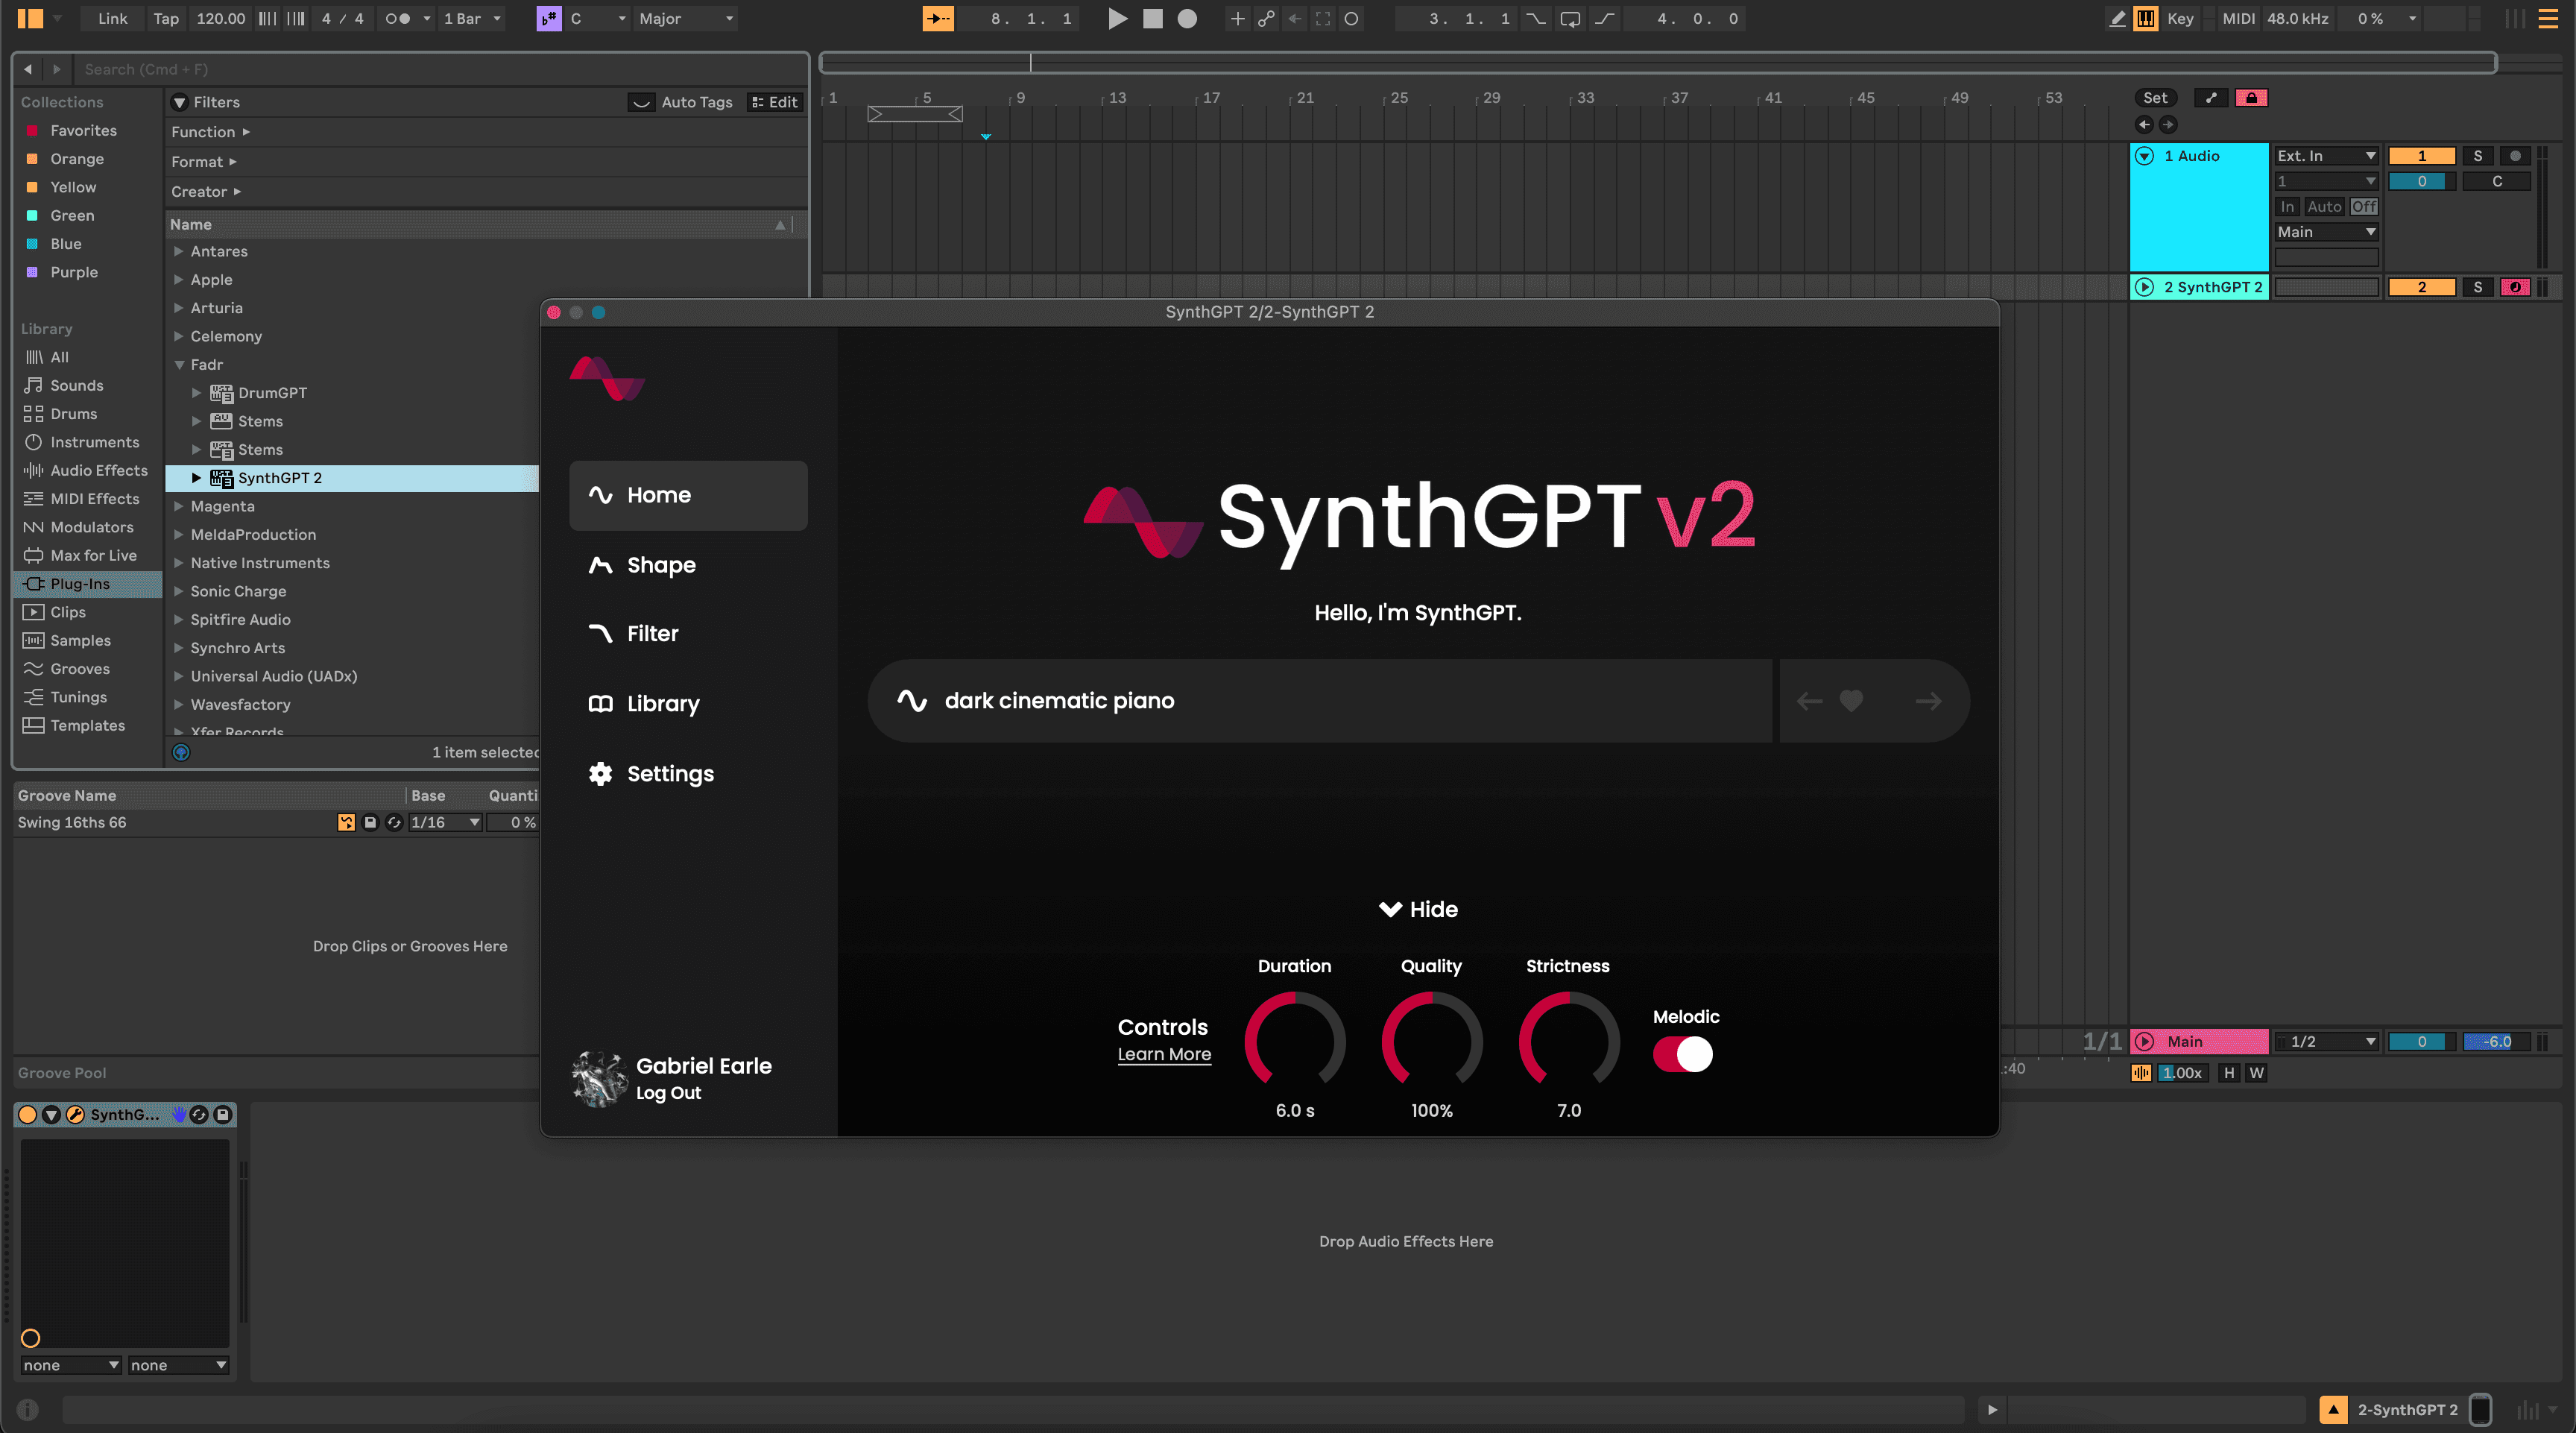Viewport: 2576px width, 1433px height.
Task: Solo the 1 Audio track
Action: [2478, 155]
